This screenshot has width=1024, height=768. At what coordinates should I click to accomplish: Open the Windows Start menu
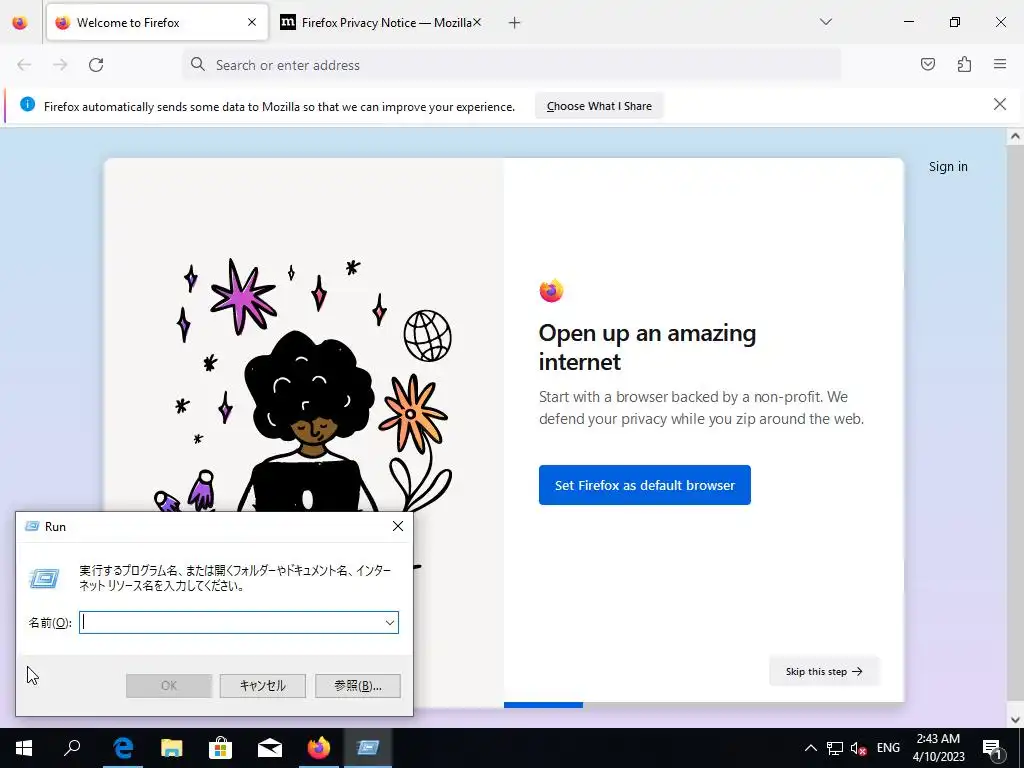pyautogui.click(x=24, y=748)
